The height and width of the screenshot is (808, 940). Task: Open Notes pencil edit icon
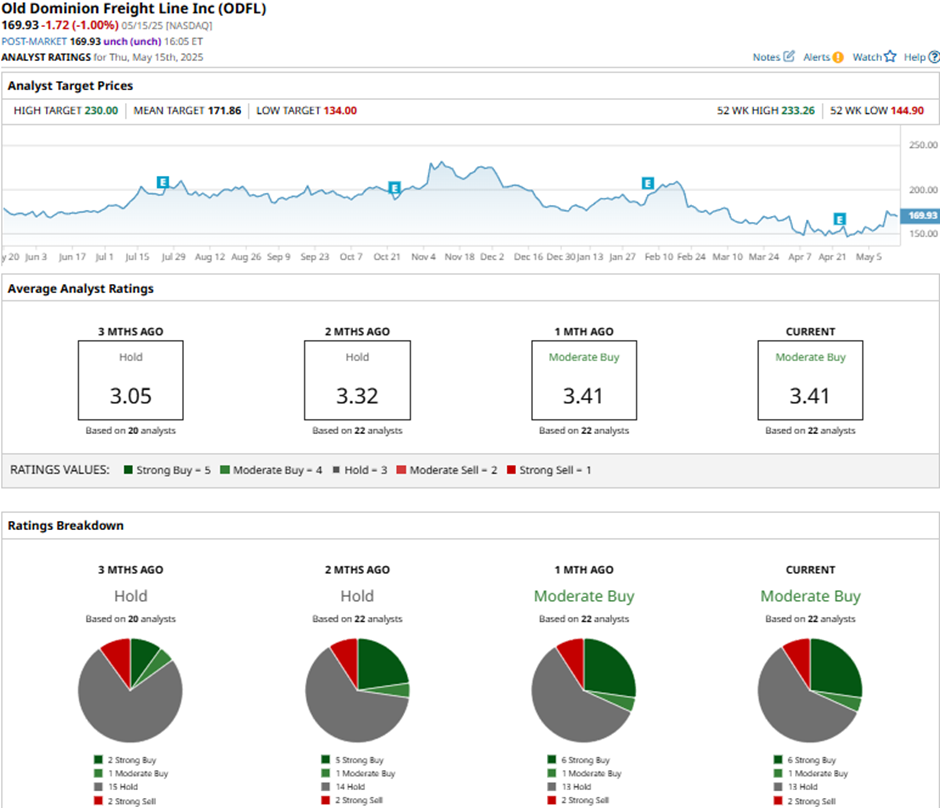click(x=789, y=57)
